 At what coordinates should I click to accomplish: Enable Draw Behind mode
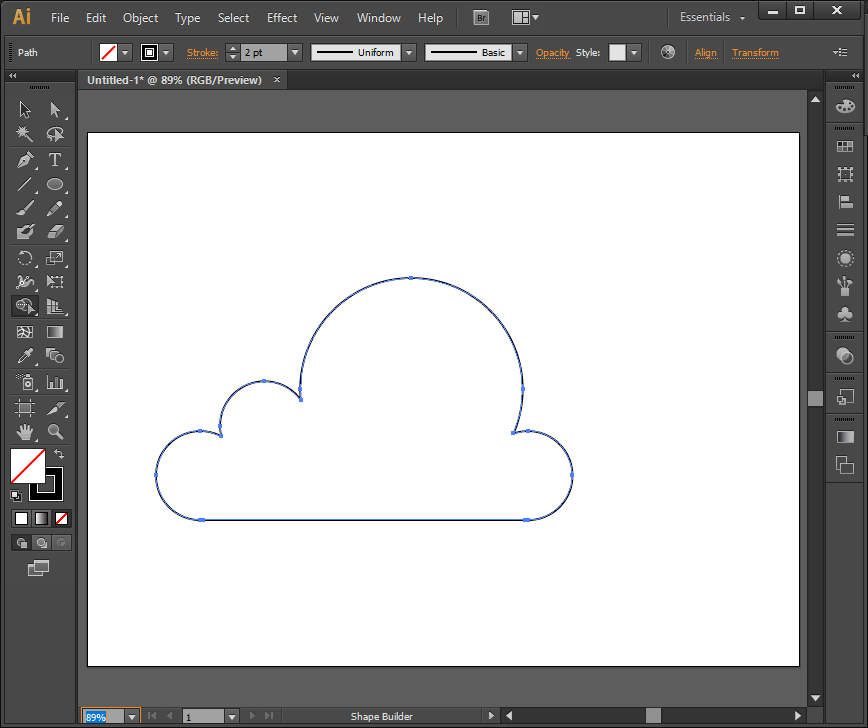click(42, 543)
